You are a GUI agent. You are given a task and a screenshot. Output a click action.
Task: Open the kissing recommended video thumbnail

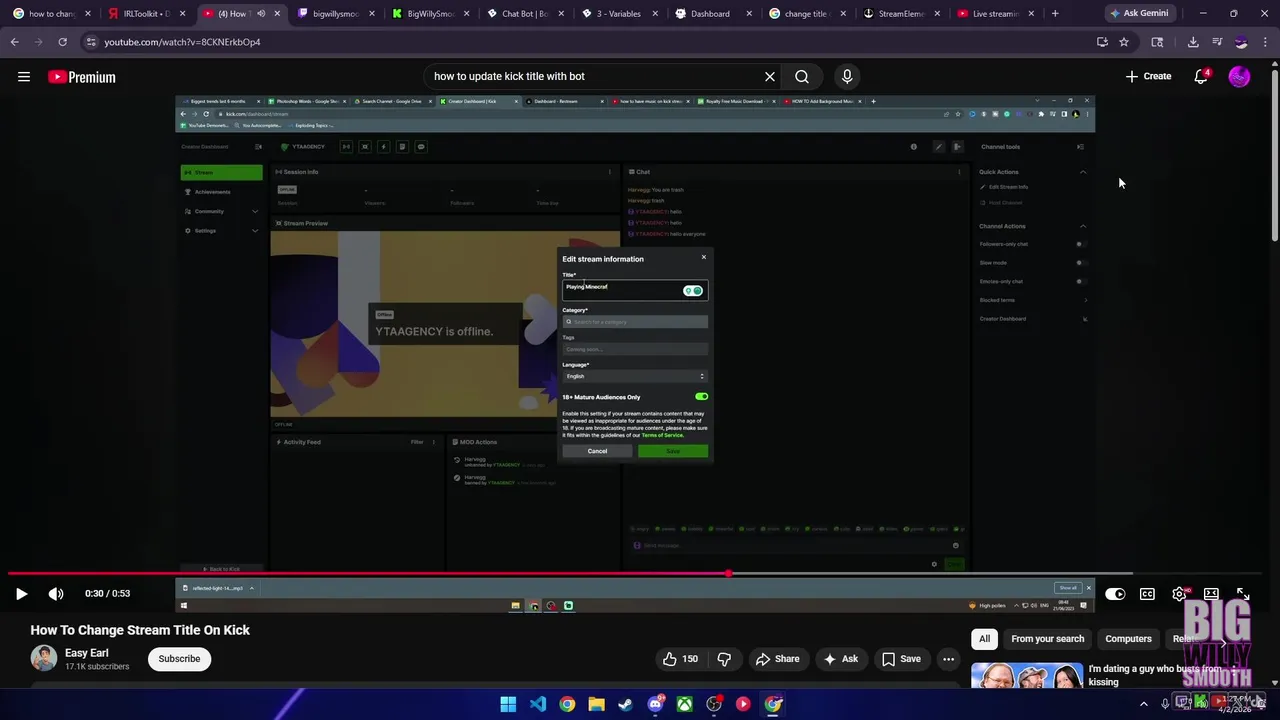click(1026, 676)
